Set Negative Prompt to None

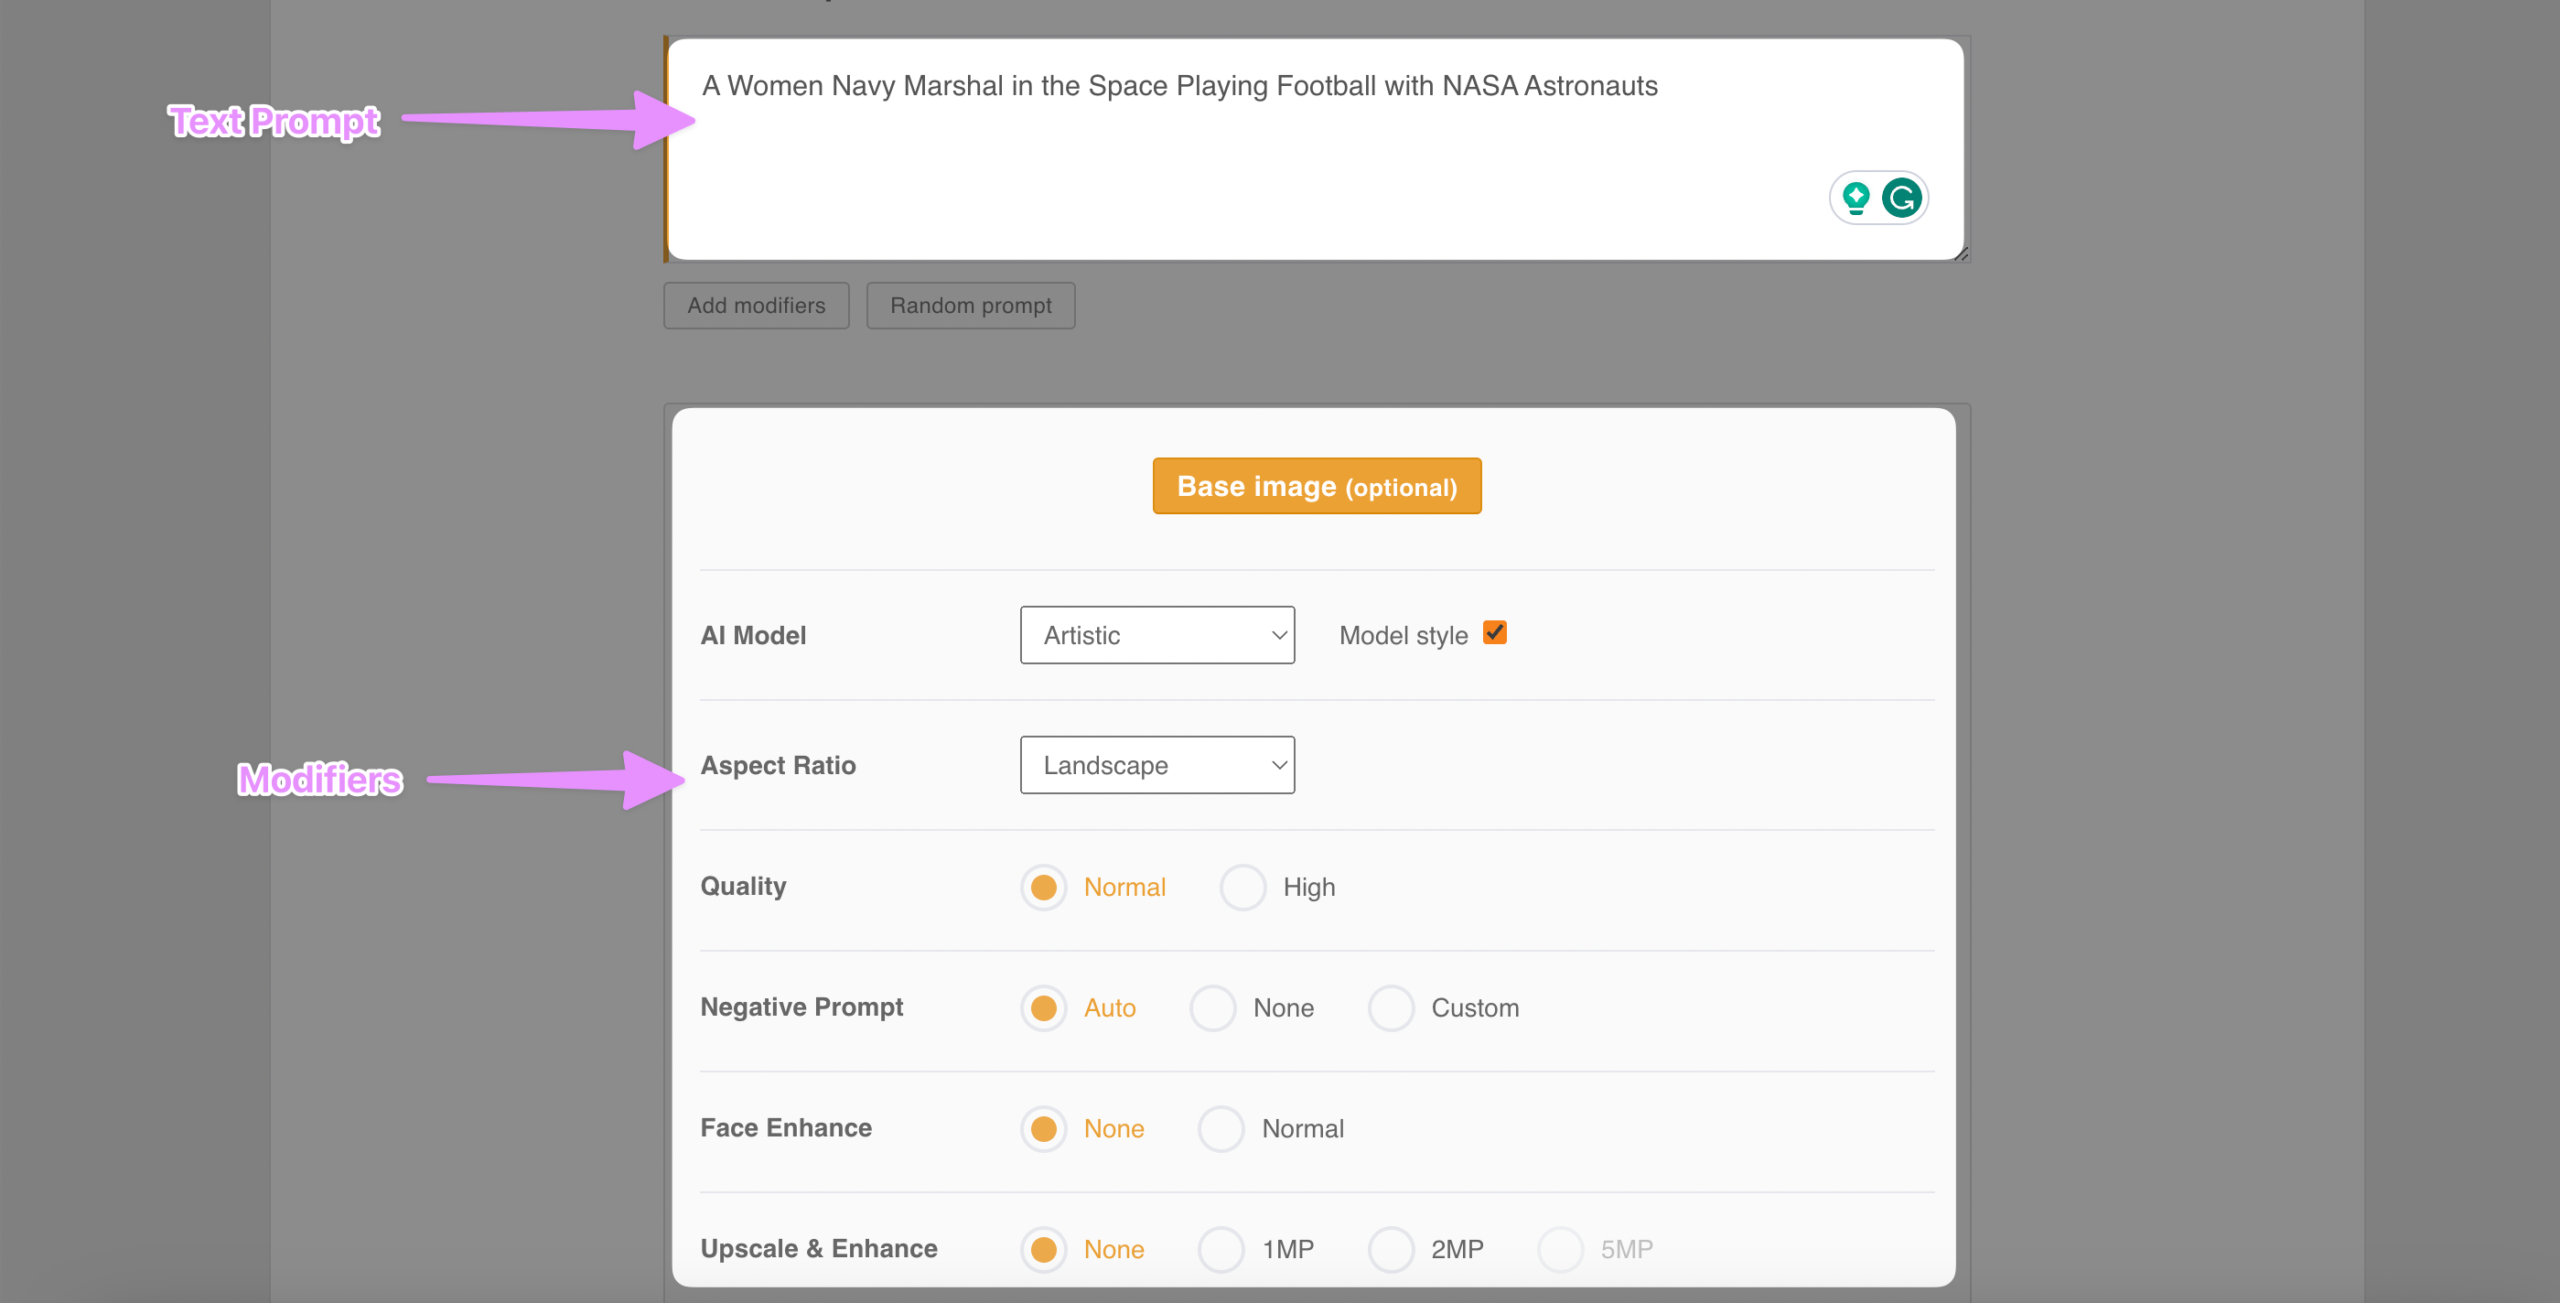(1213, 1008)
